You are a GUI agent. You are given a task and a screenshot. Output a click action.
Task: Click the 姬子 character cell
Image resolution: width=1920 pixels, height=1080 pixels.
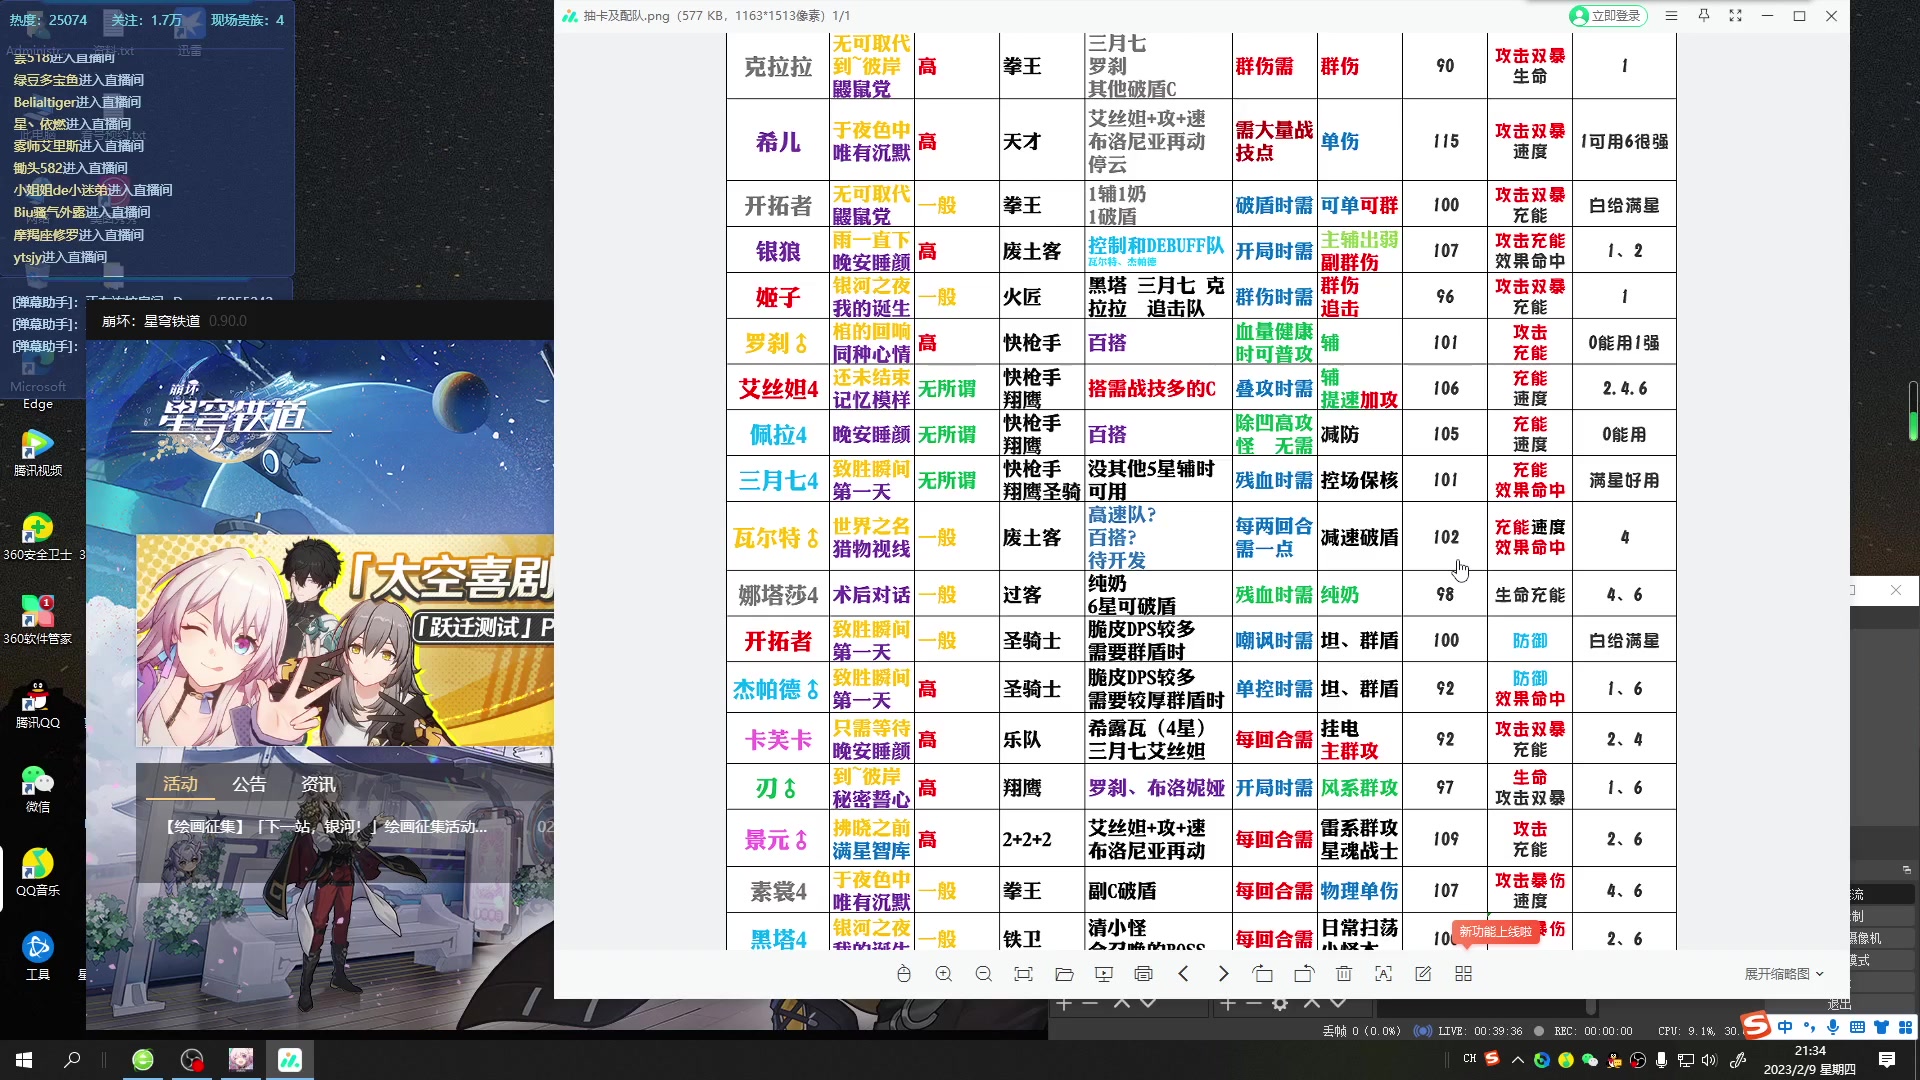tap(778, 297)
